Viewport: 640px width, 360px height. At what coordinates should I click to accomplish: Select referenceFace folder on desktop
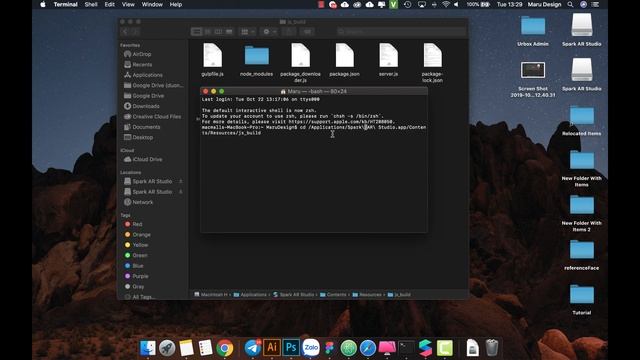pyautogui.click(x=582, y=255)
